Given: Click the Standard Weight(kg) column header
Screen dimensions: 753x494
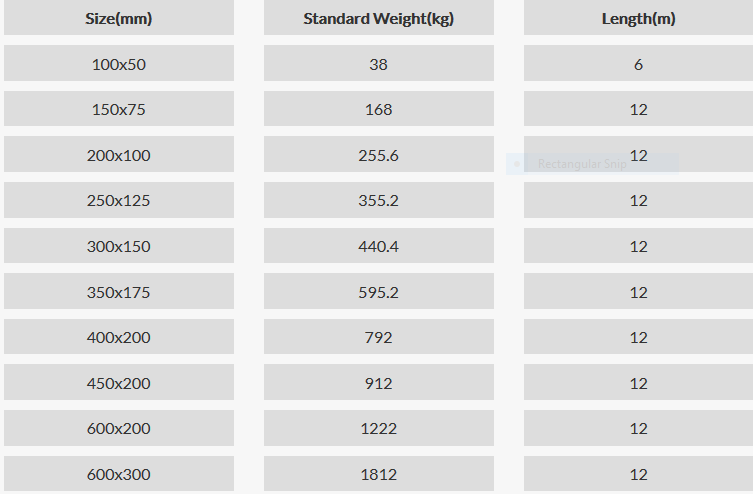Looking at the screenshot, I should [x=378, y=18].
